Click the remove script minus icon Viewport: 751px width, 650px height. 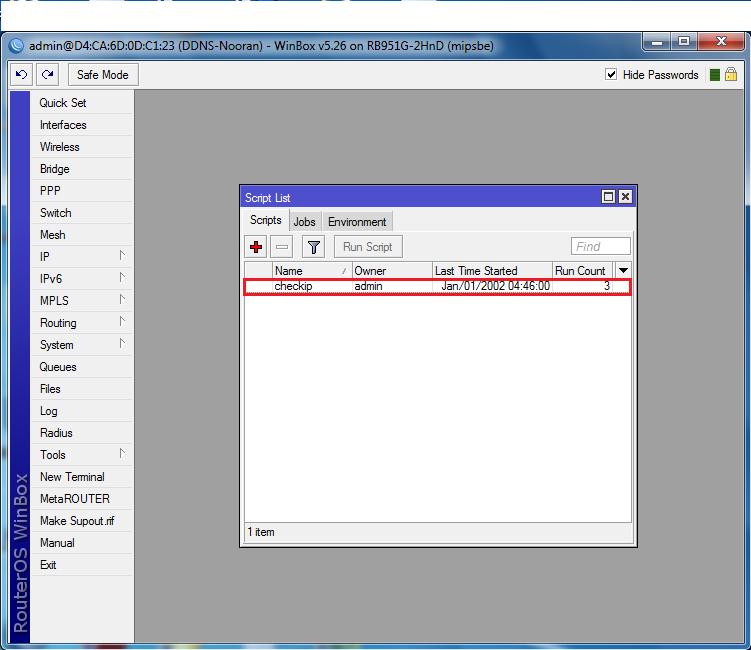point(282,247)
